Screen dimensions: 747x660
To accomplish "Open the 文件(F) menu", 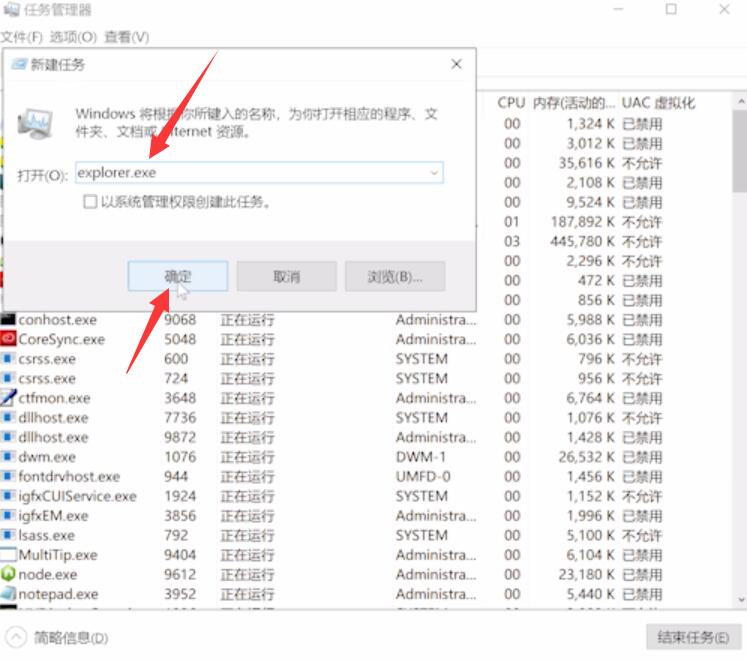I will pyautogui.click(x=22, y=37).
